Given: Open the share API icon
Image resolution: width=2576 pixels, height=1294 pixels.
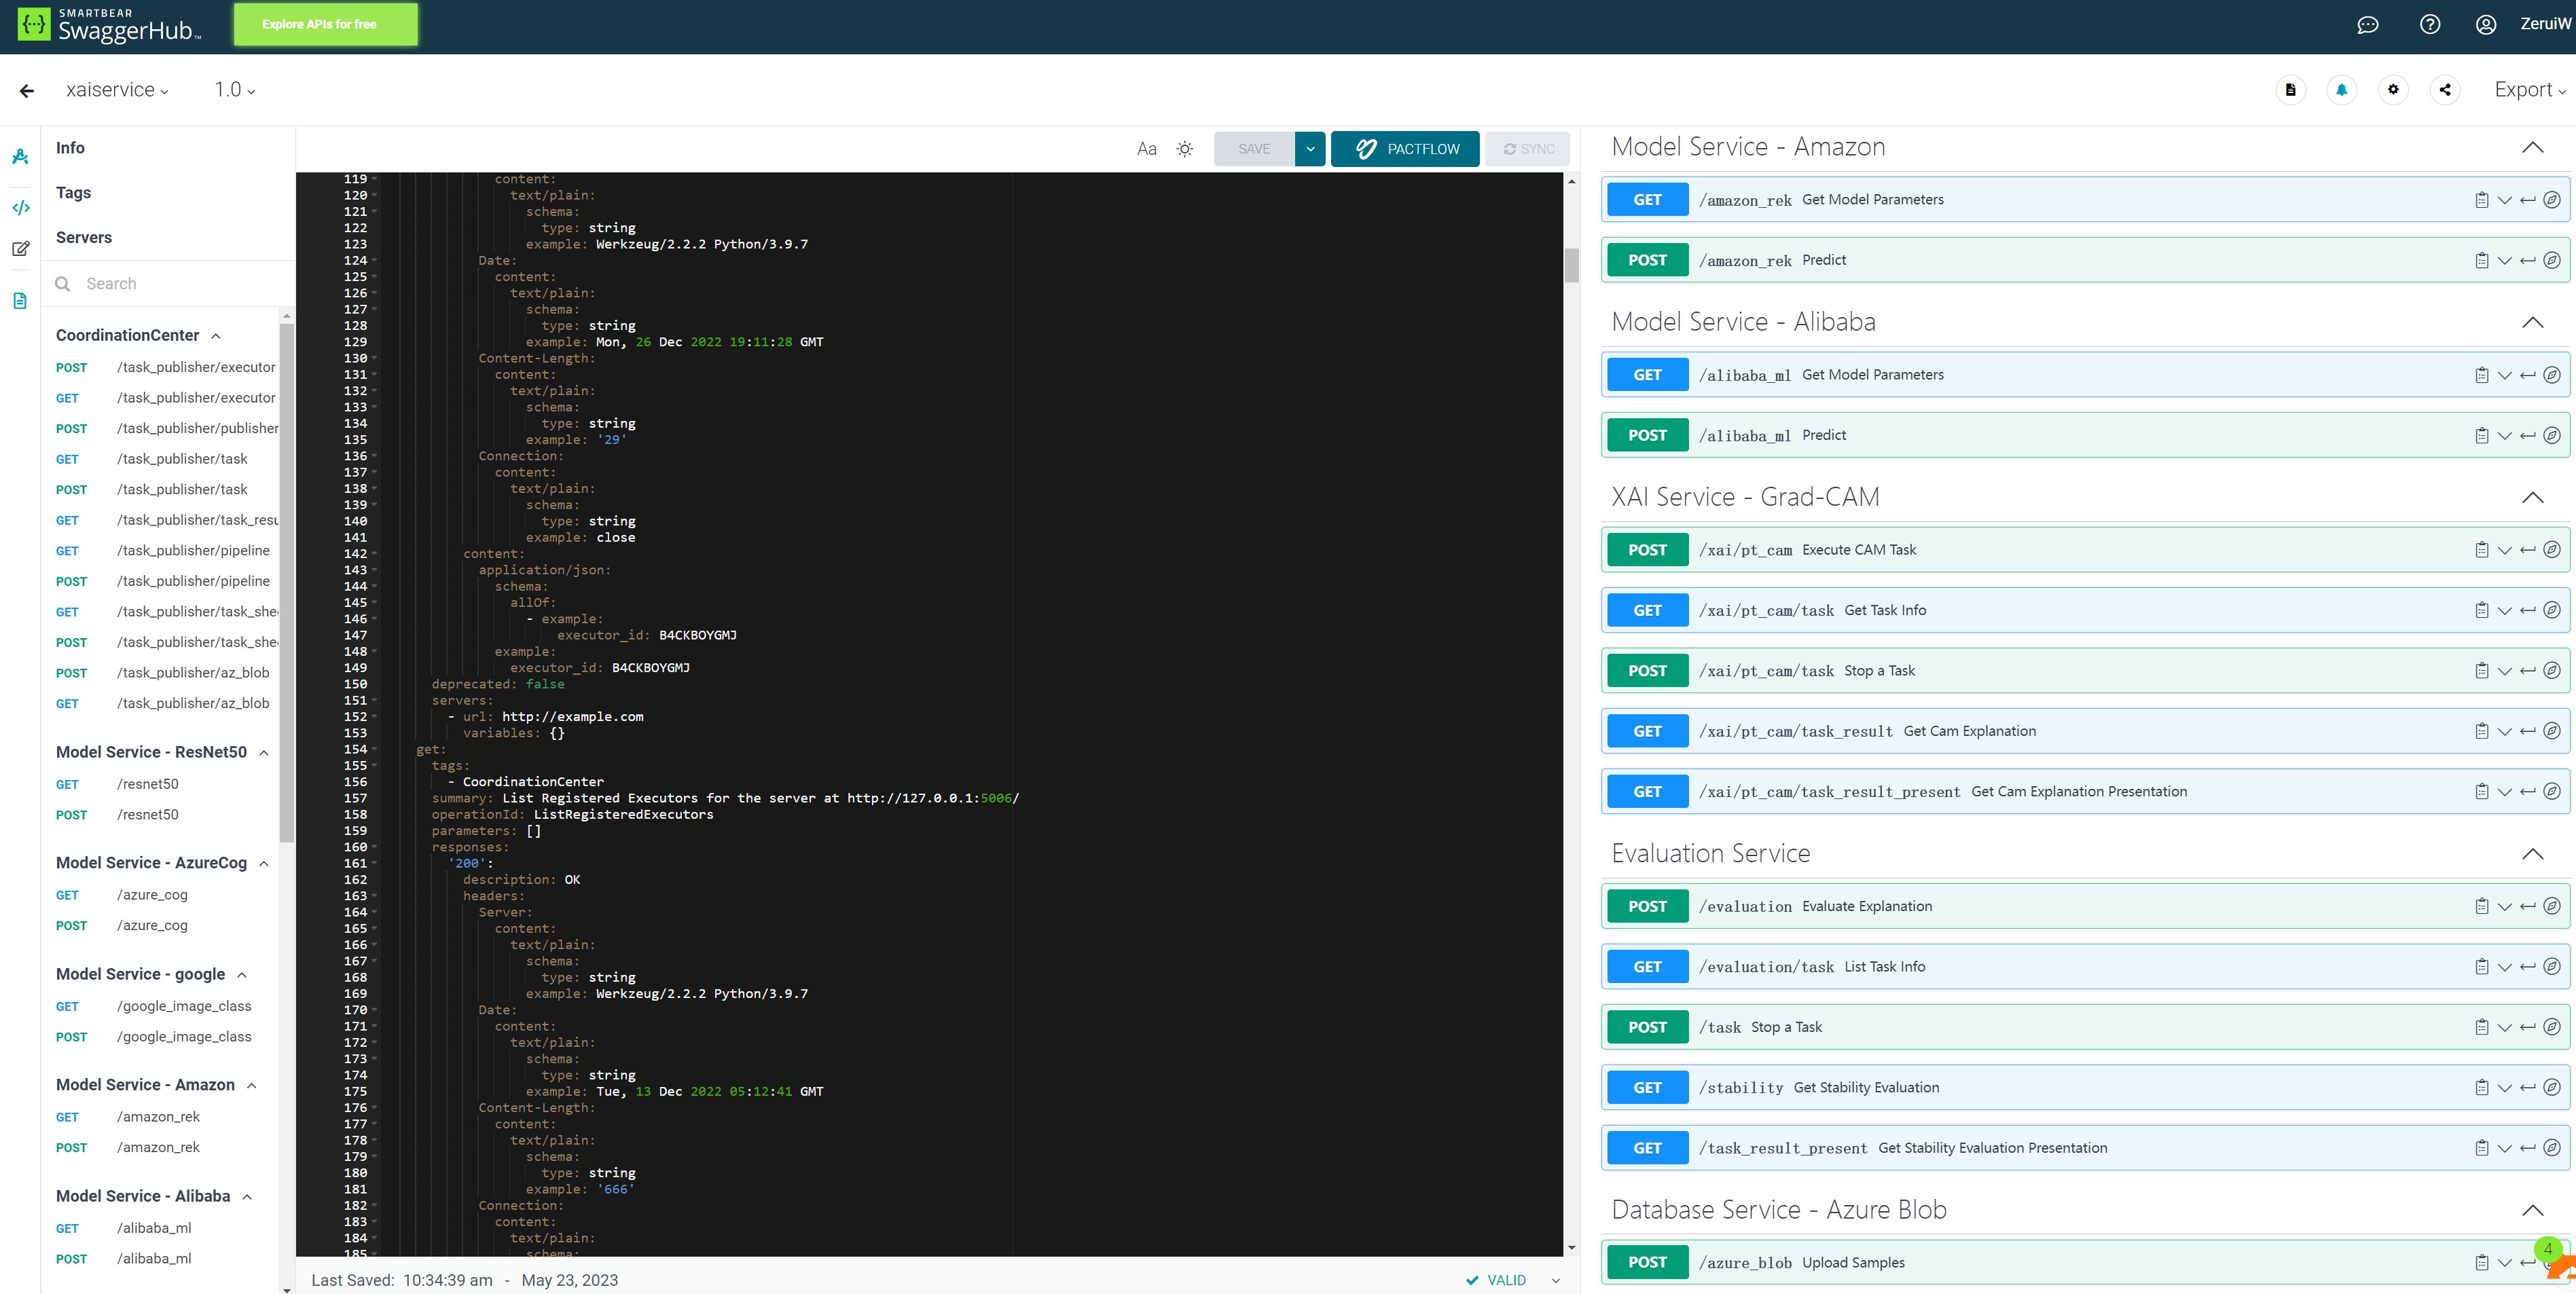Looking at the screenshot, I should pyautogui.click(x=2444, y=90).
